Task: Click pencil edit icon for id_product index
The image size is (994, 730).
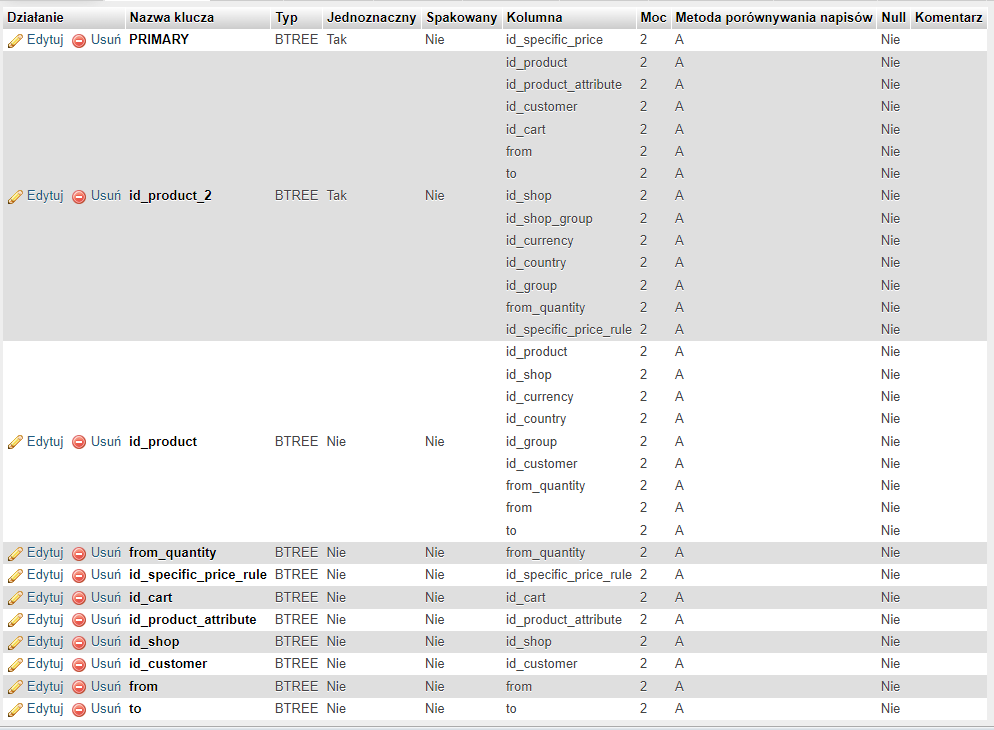Action: pyautogui.click(x=15, y=442)
